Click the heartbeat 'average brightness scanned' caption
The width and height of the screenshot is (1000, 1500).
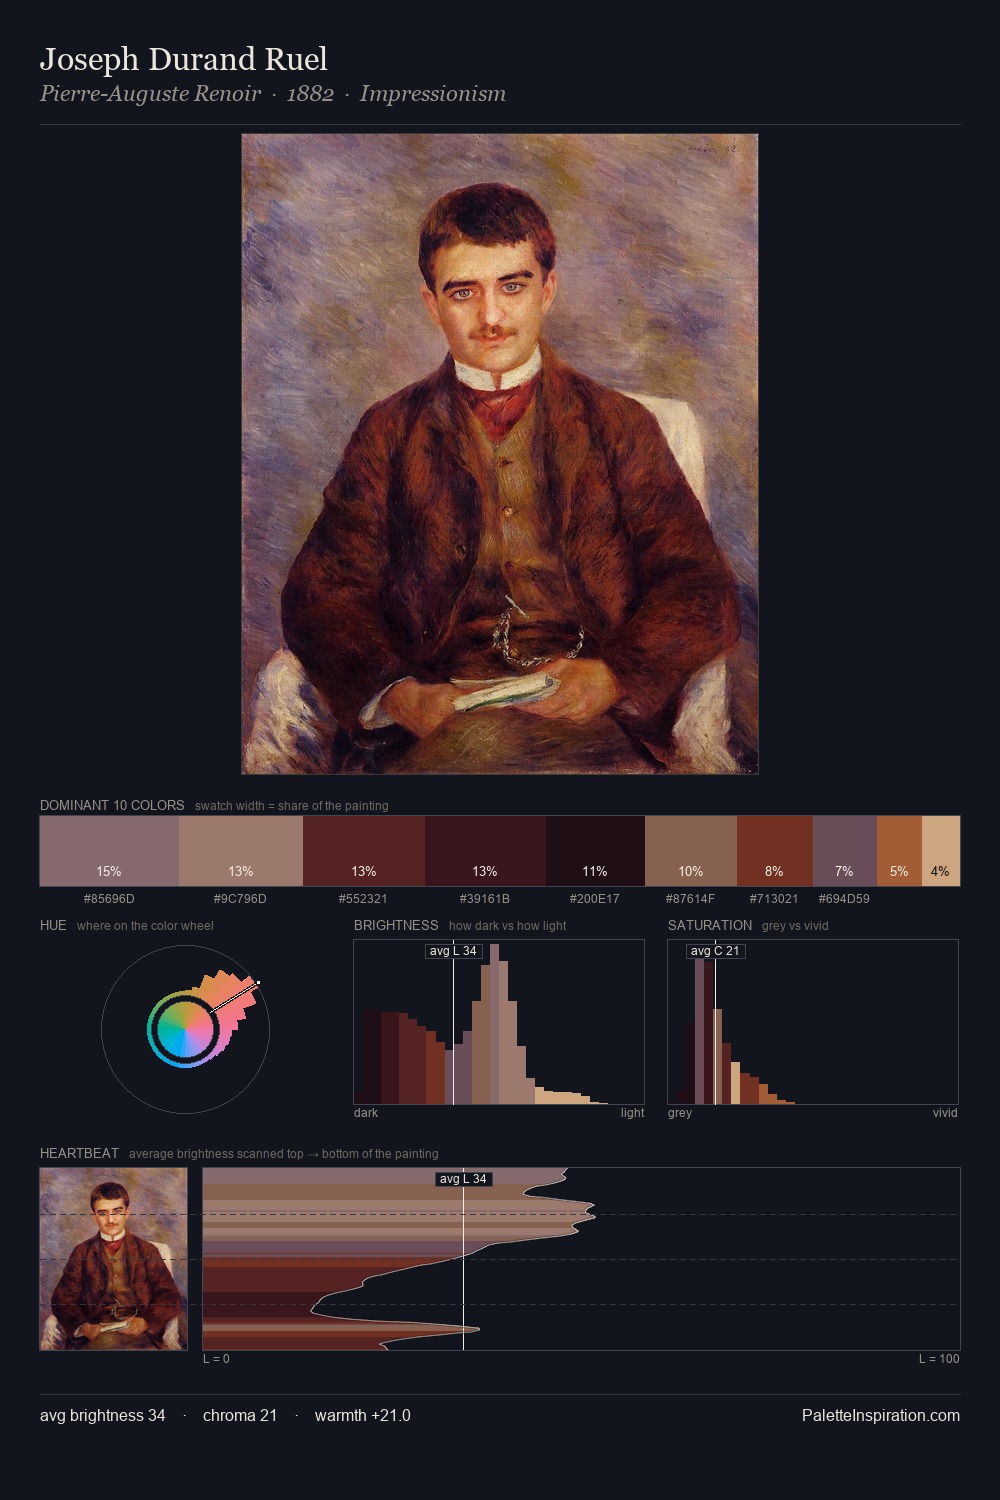pos(284,1154)
